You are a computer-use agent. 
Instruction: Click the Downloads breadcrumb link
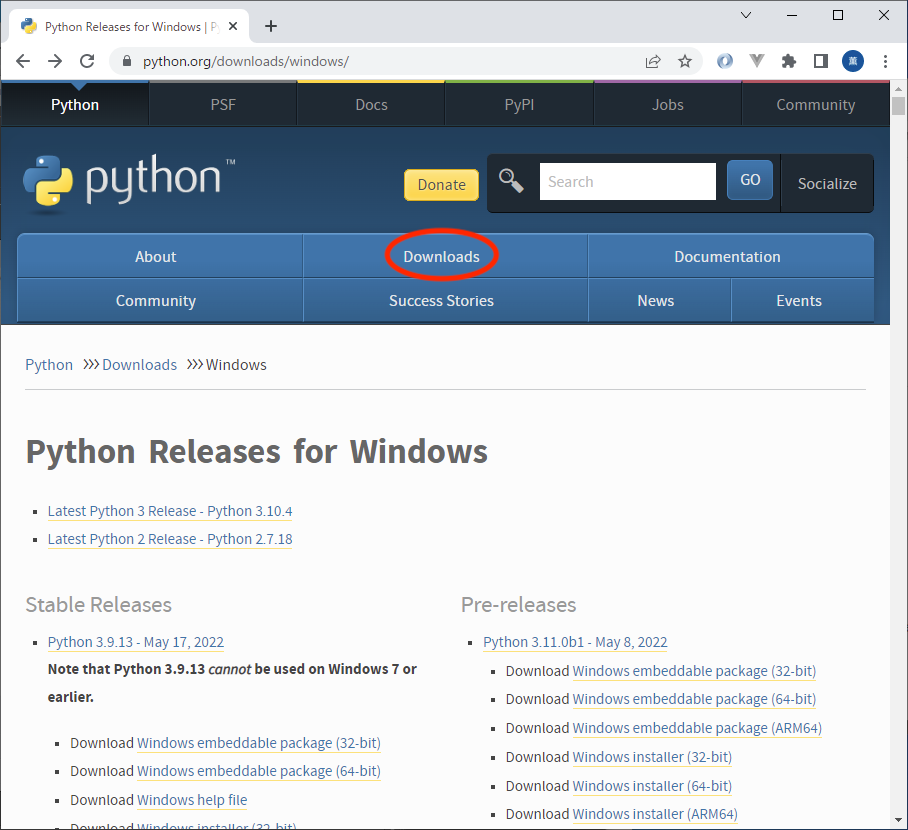(x=140, y=365)
